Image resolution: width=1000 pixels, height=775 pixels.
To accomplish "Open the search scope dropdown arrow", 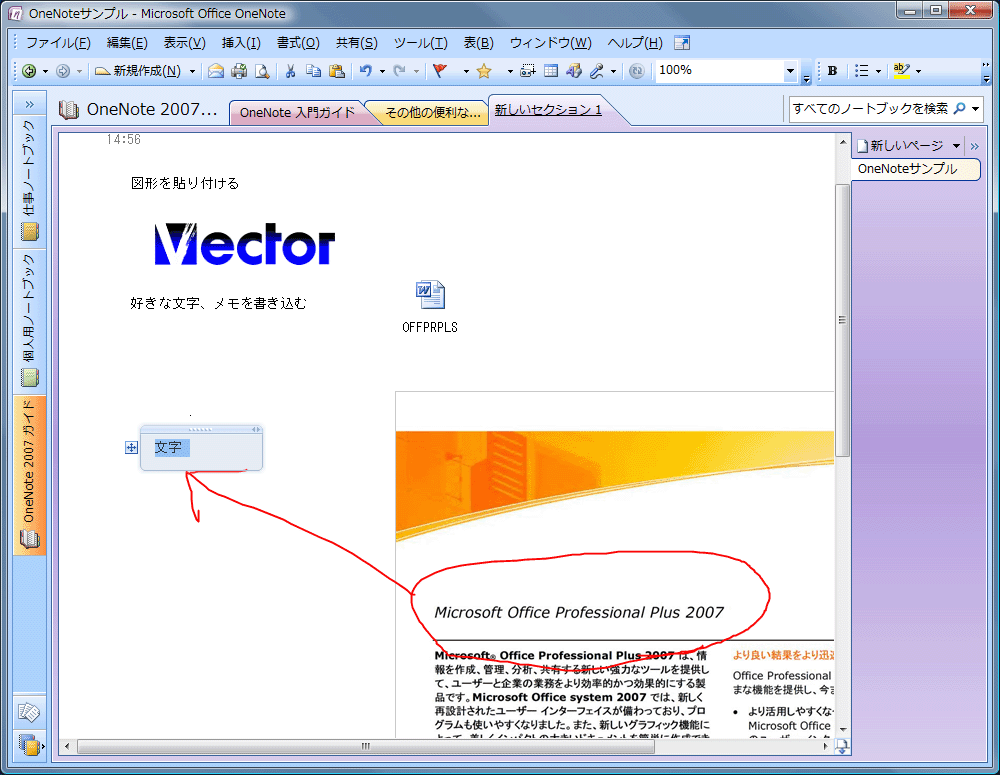I will (975, 109).
